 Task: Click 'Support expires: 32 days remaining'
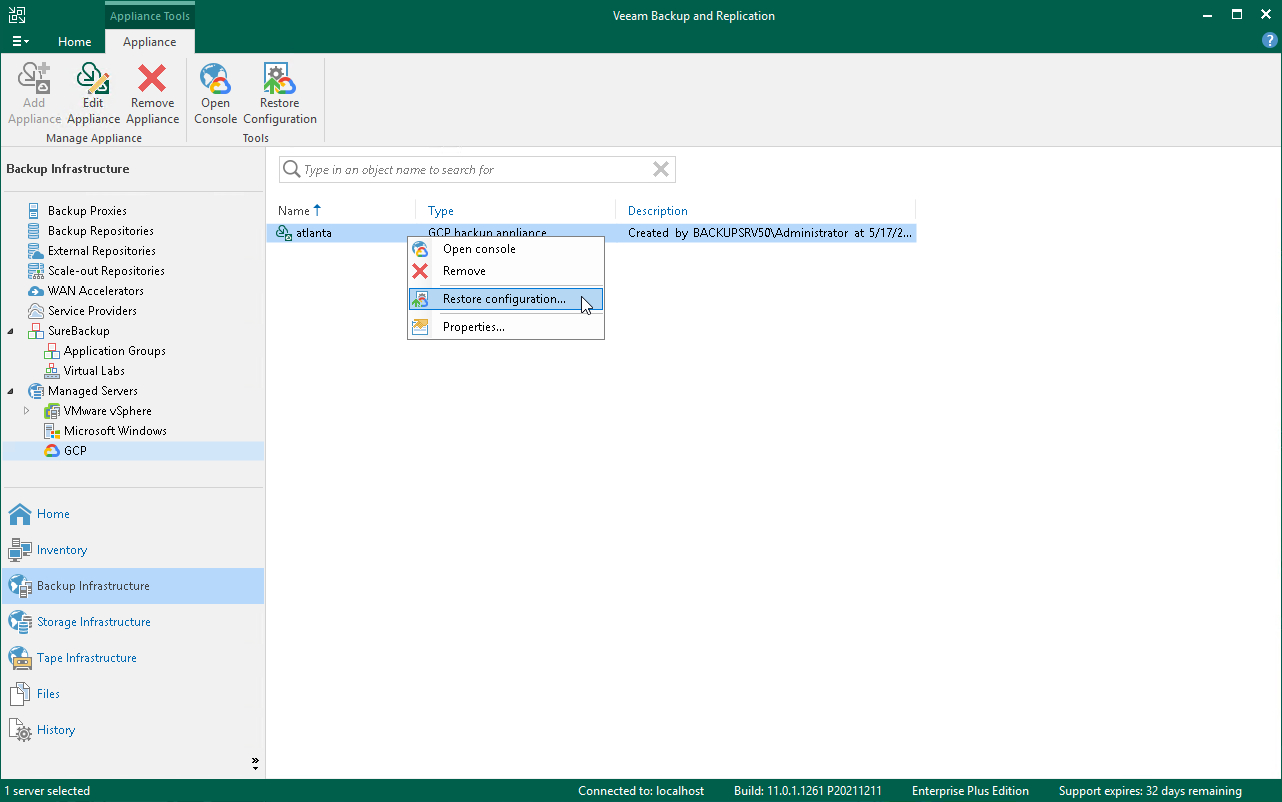coord(1150,791)
